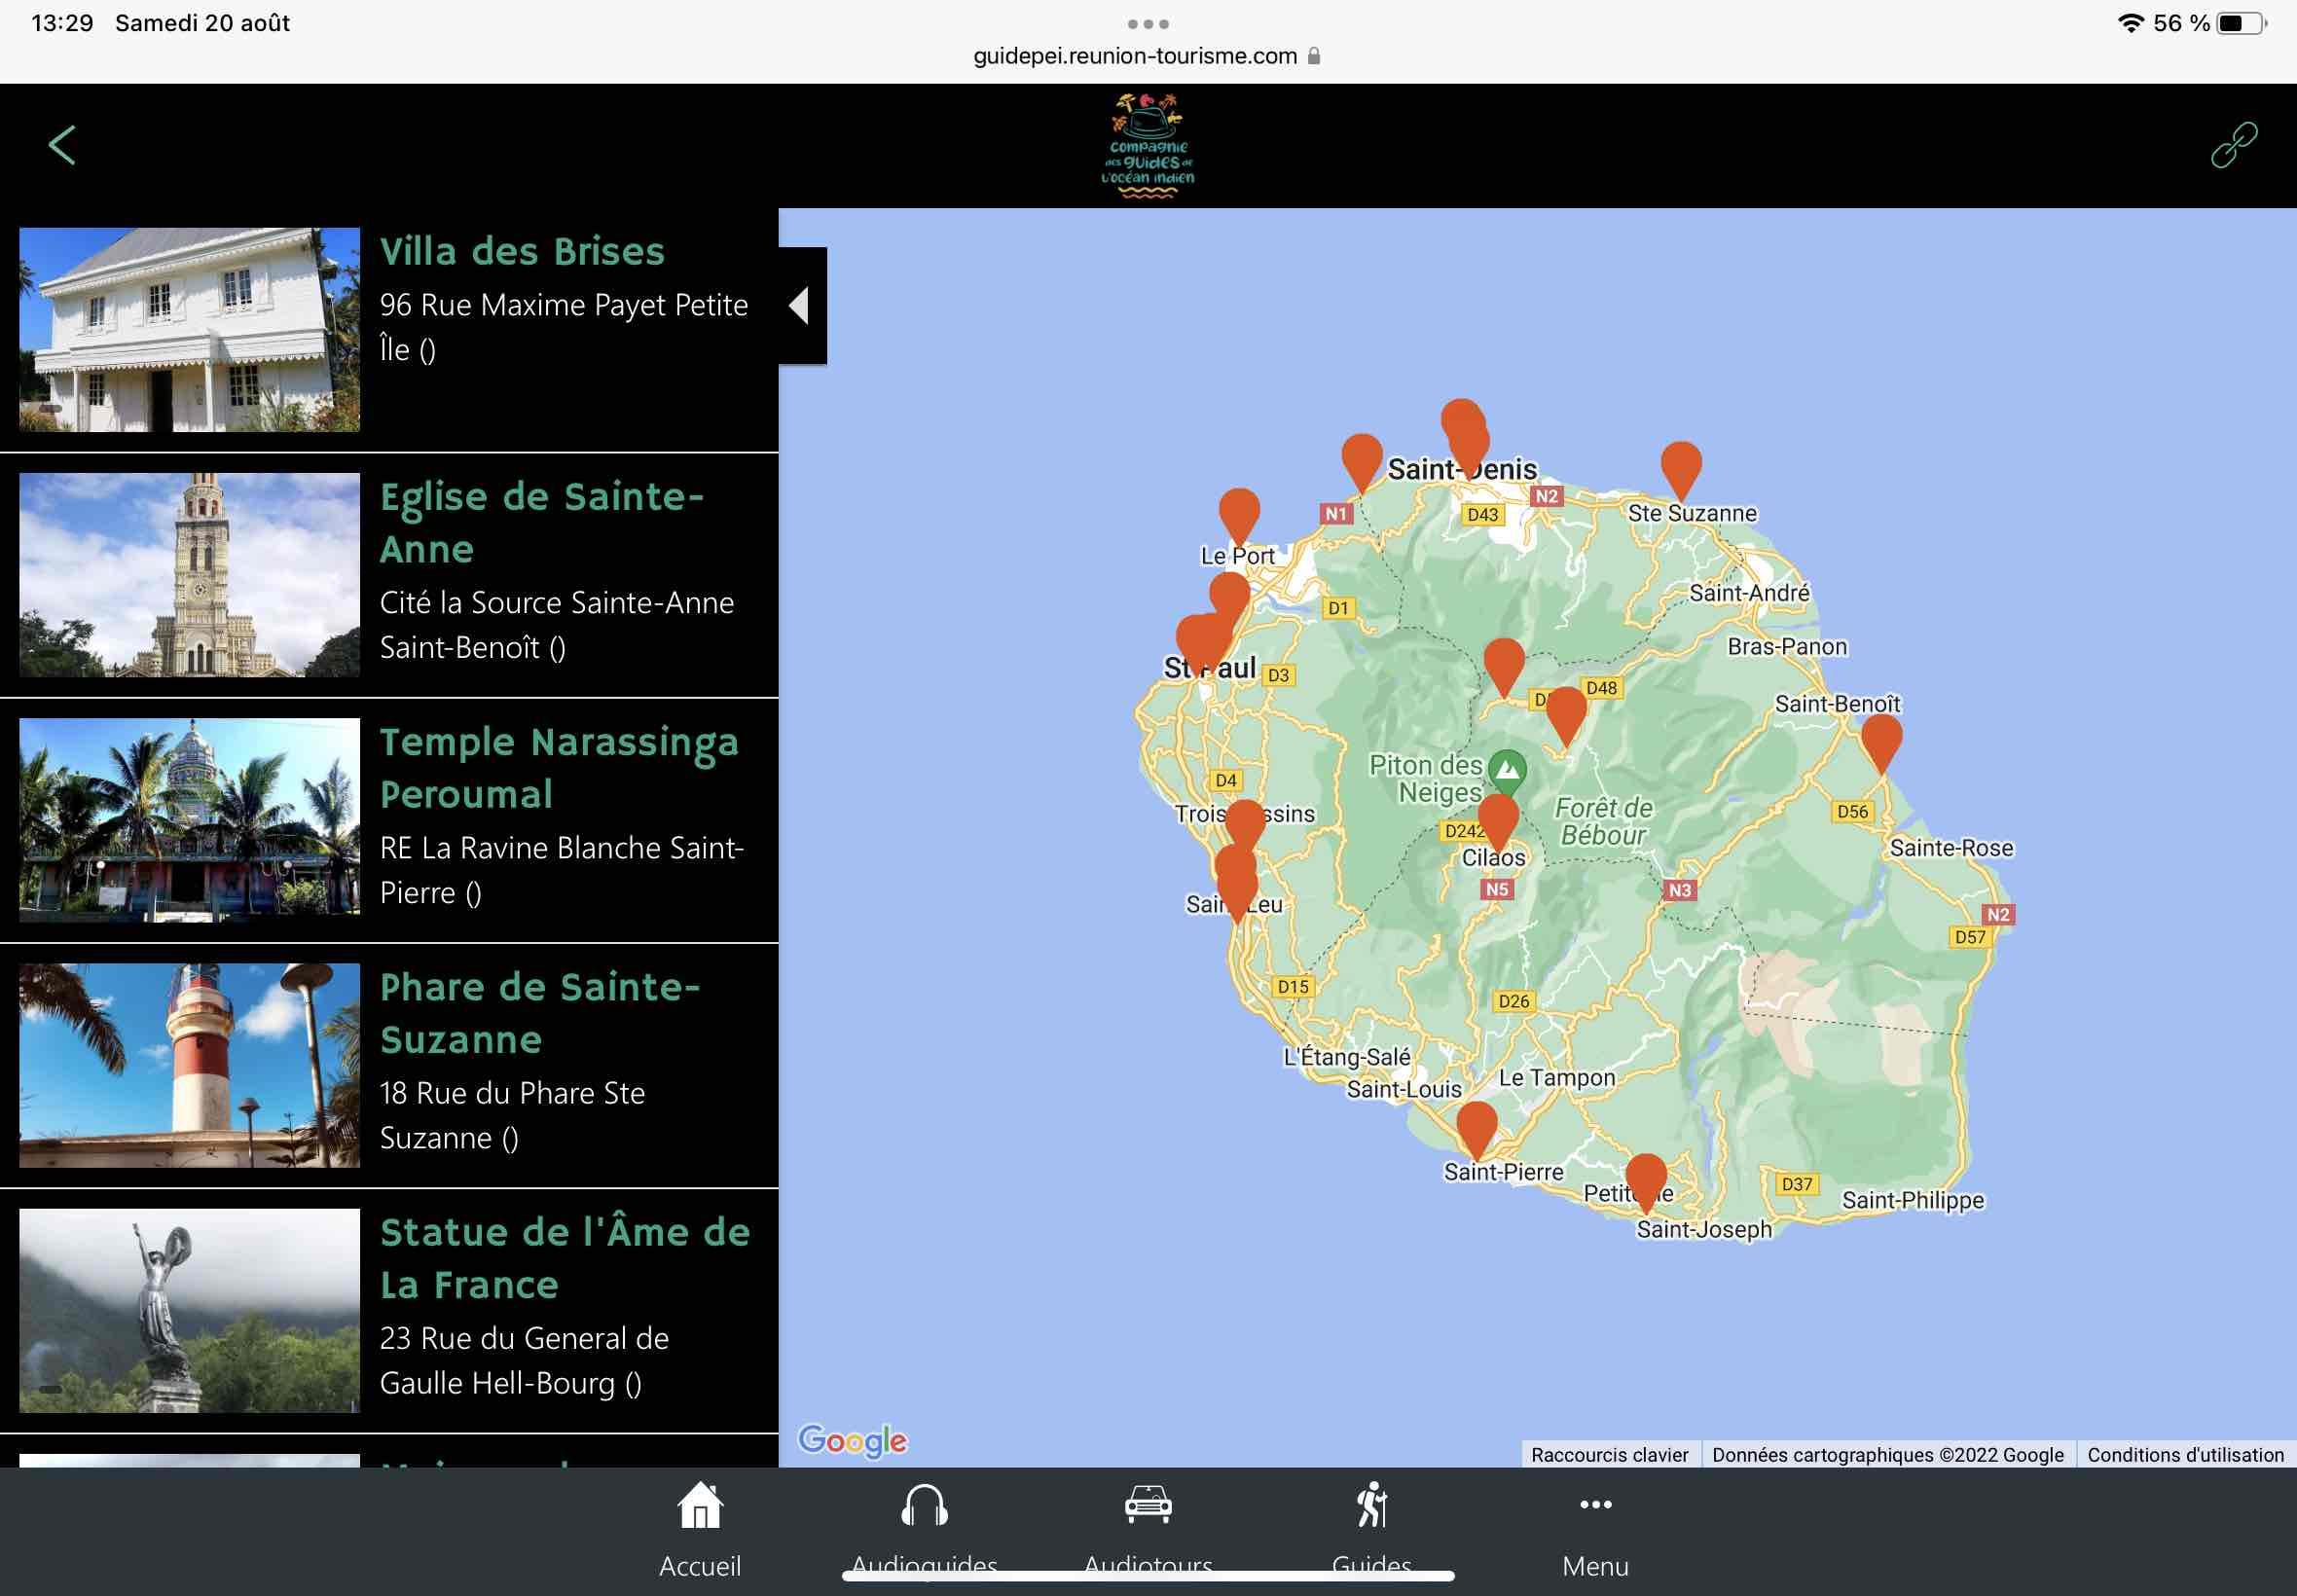Open Guides hiker icon
The width and height of the screenshot is (2297, 1596).
point(1372,1506)
